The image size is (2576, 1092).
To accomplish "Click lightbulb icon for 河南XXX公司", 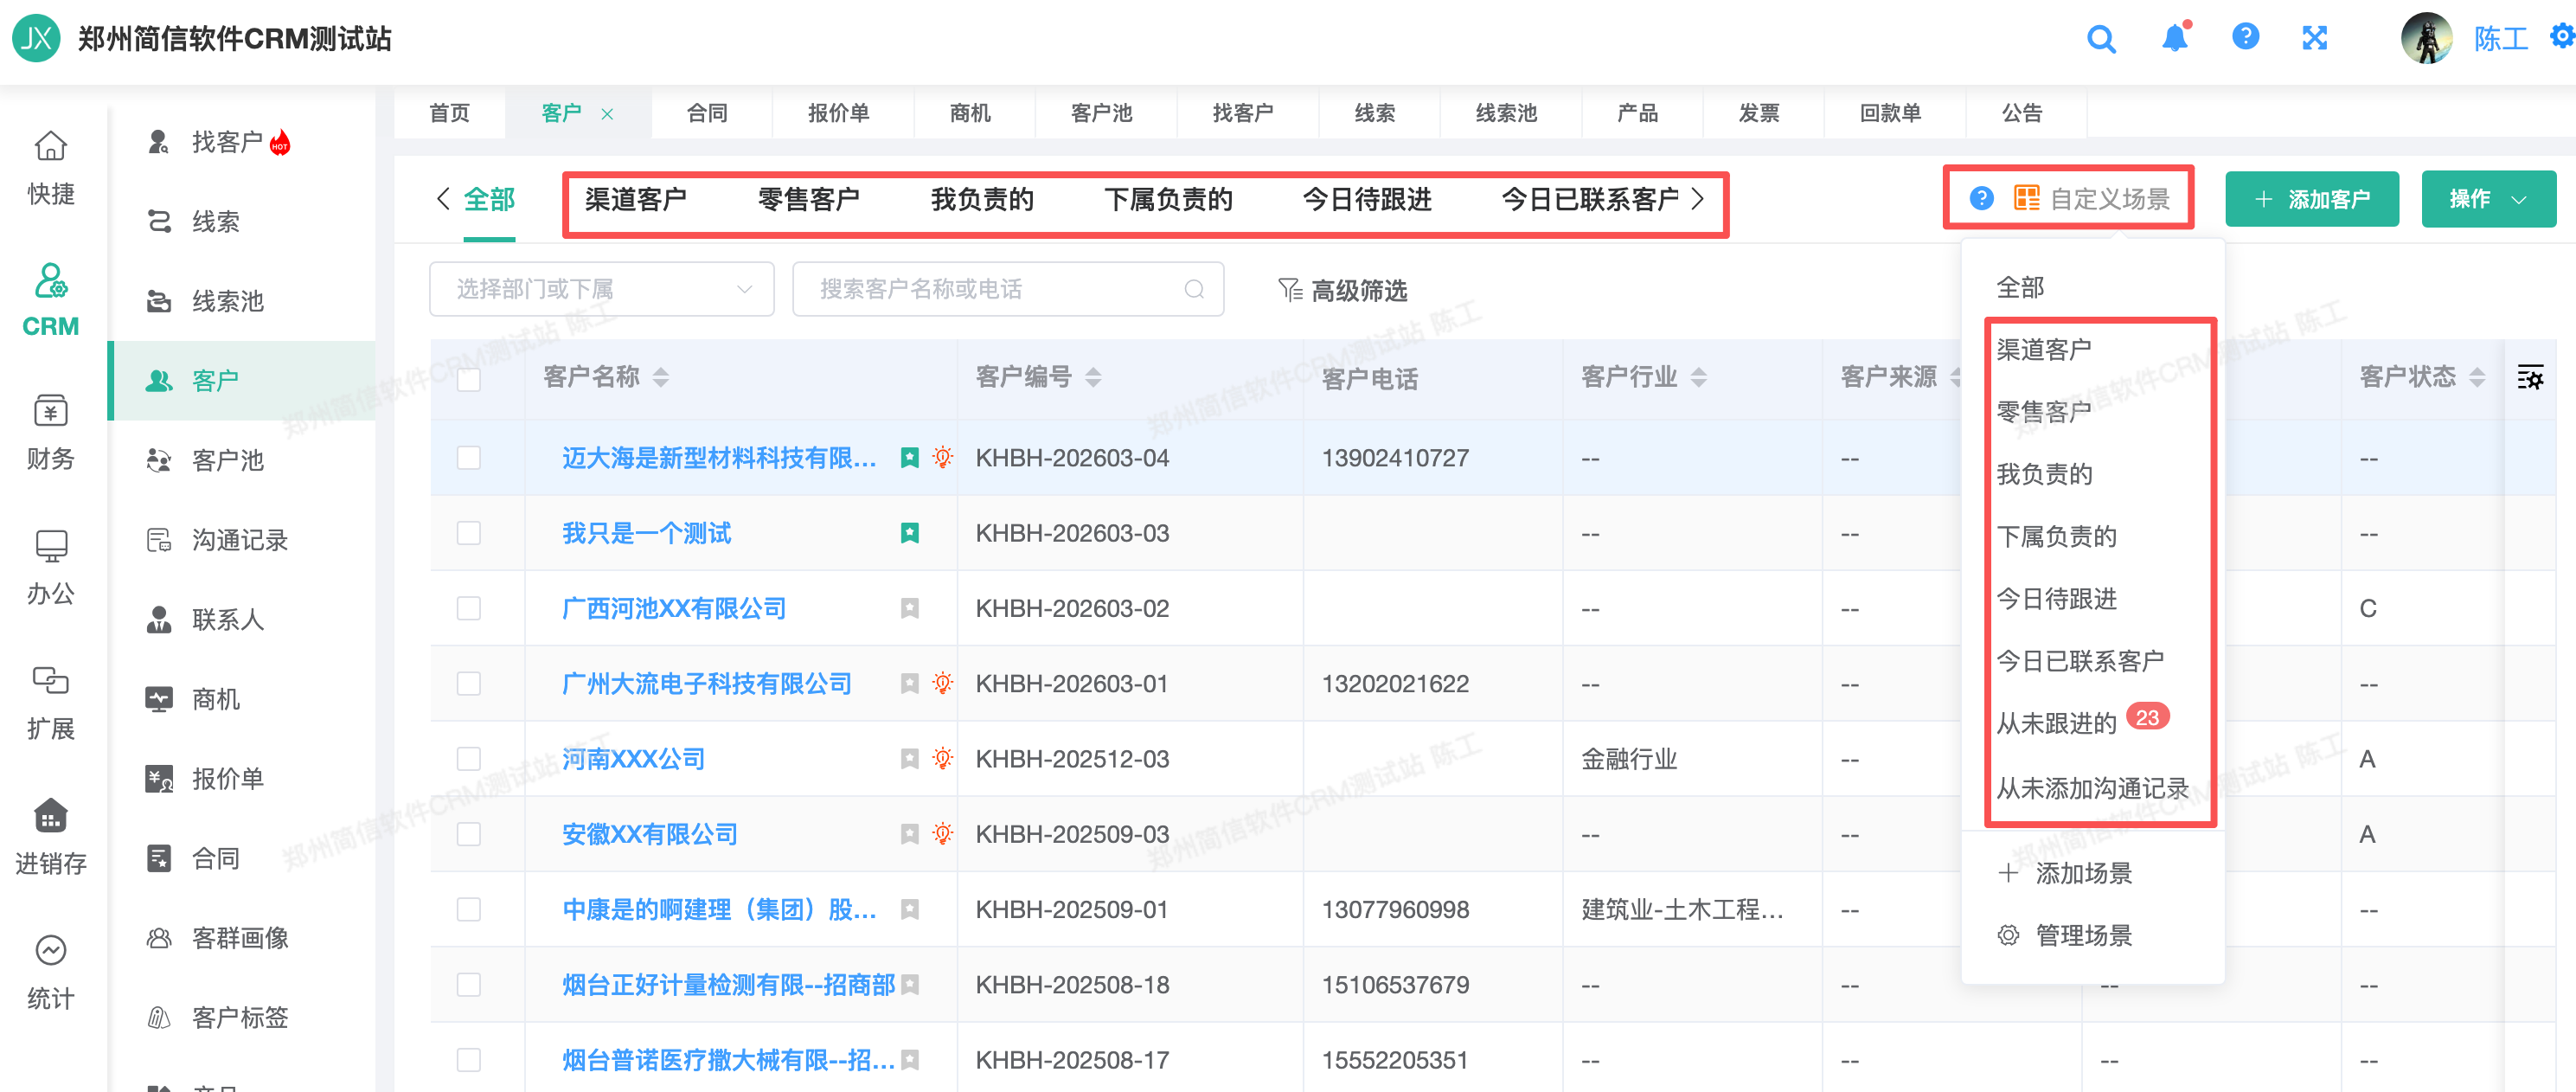I will pos(942,759).
